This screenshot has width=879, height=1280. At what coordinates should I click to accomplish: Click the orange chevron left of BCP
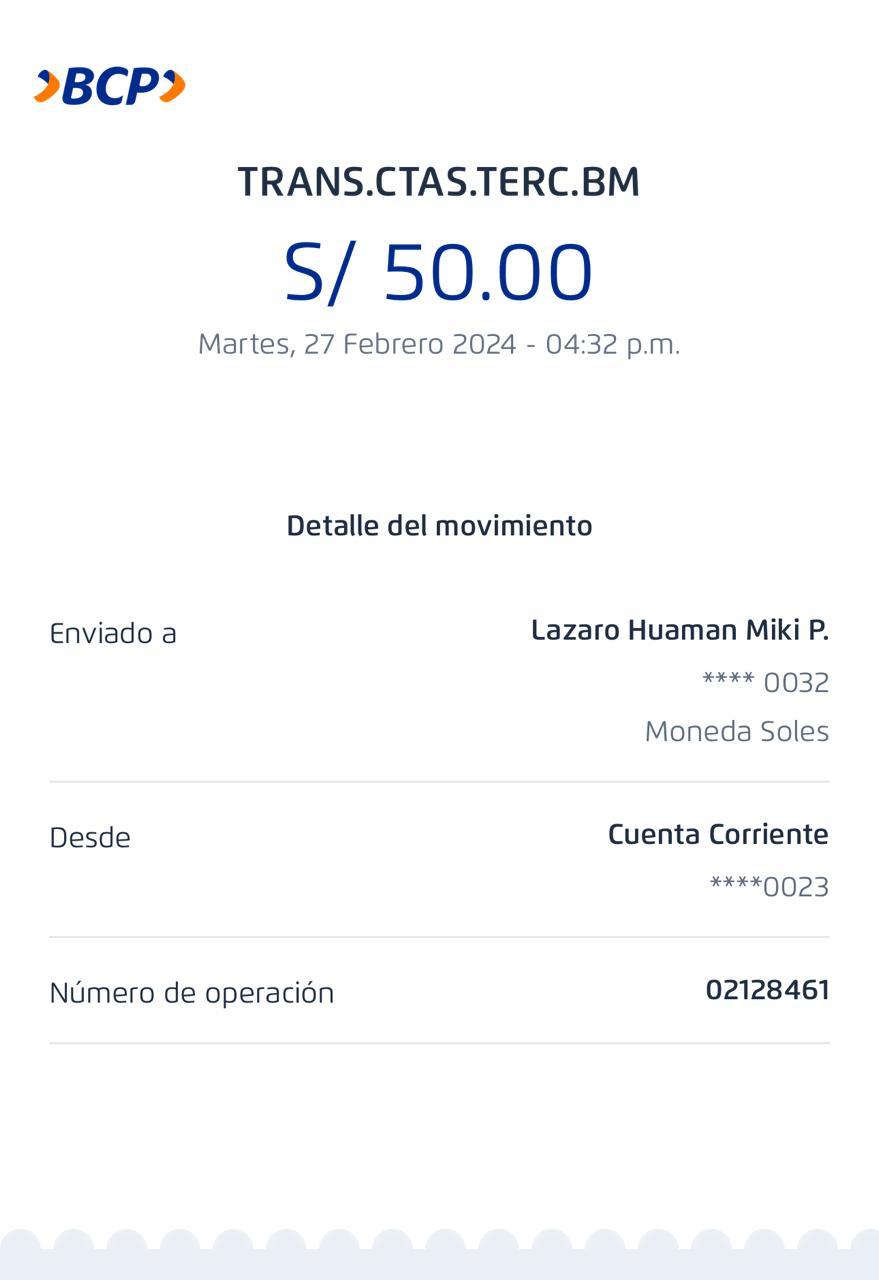pyautogui.click(x=46, y=87)
